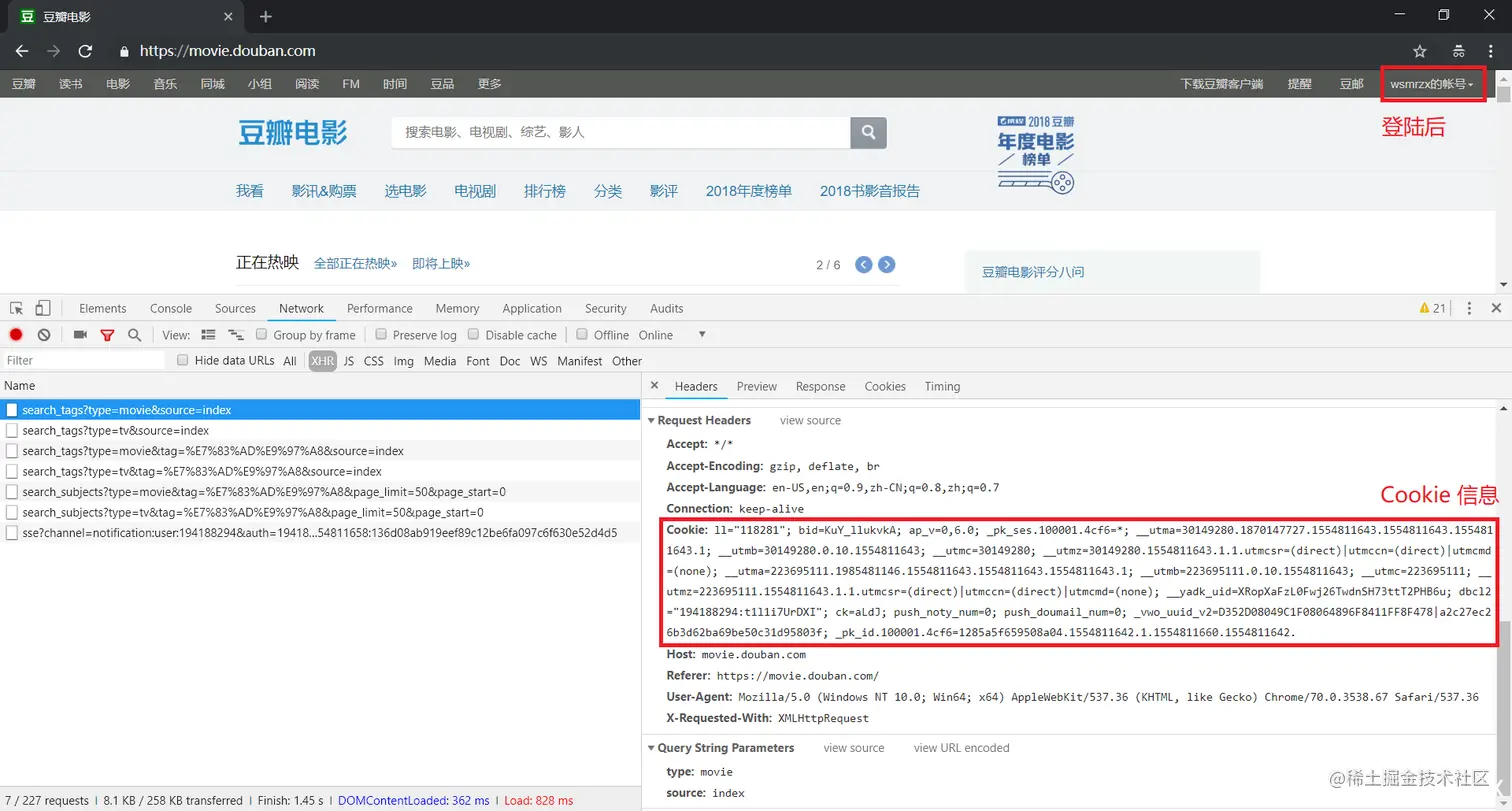1512x811 pixels.
Task: Bookmark the page with the star icon
Action: (x=1420, y=51)
